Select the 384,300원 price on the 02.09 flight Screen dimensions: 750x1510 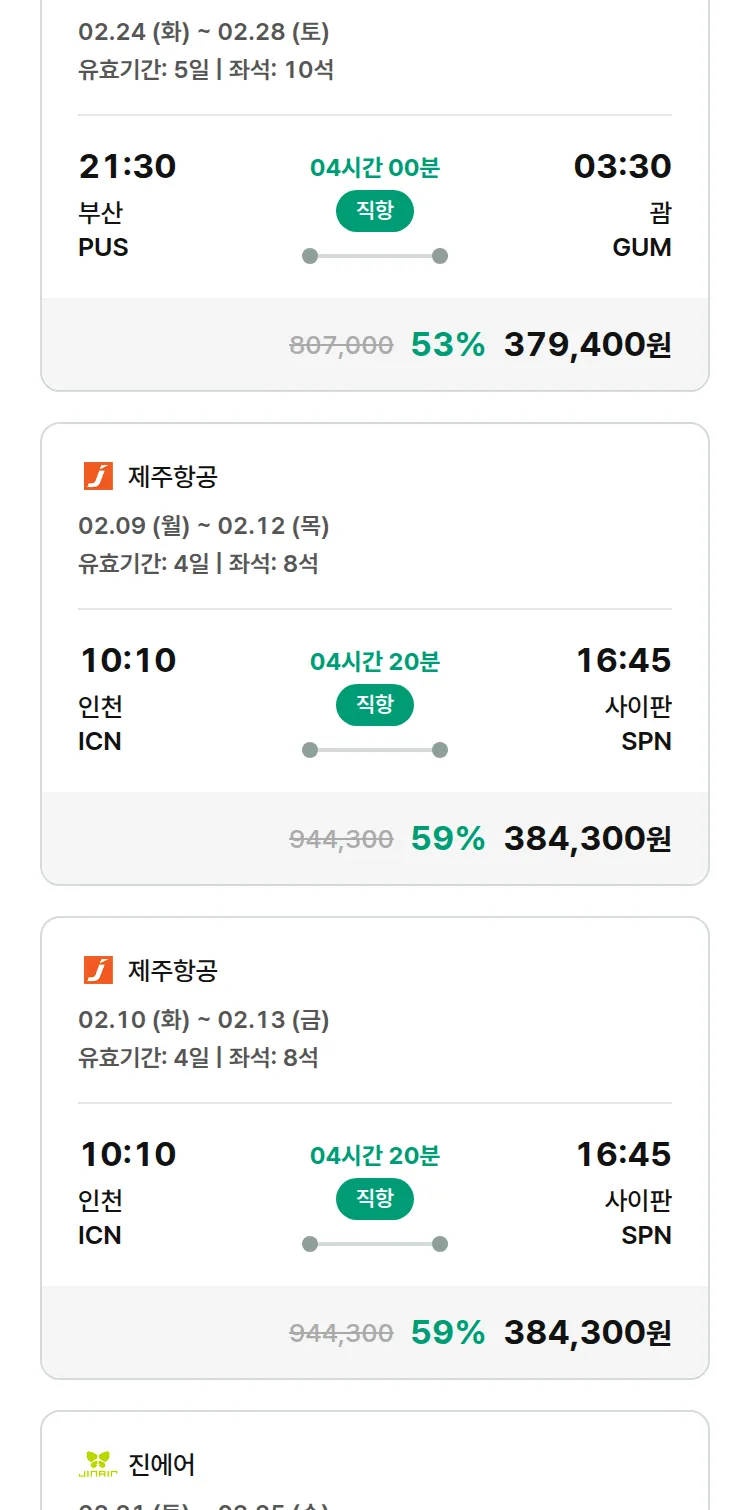pyautogui.click(x=587, y=838)
